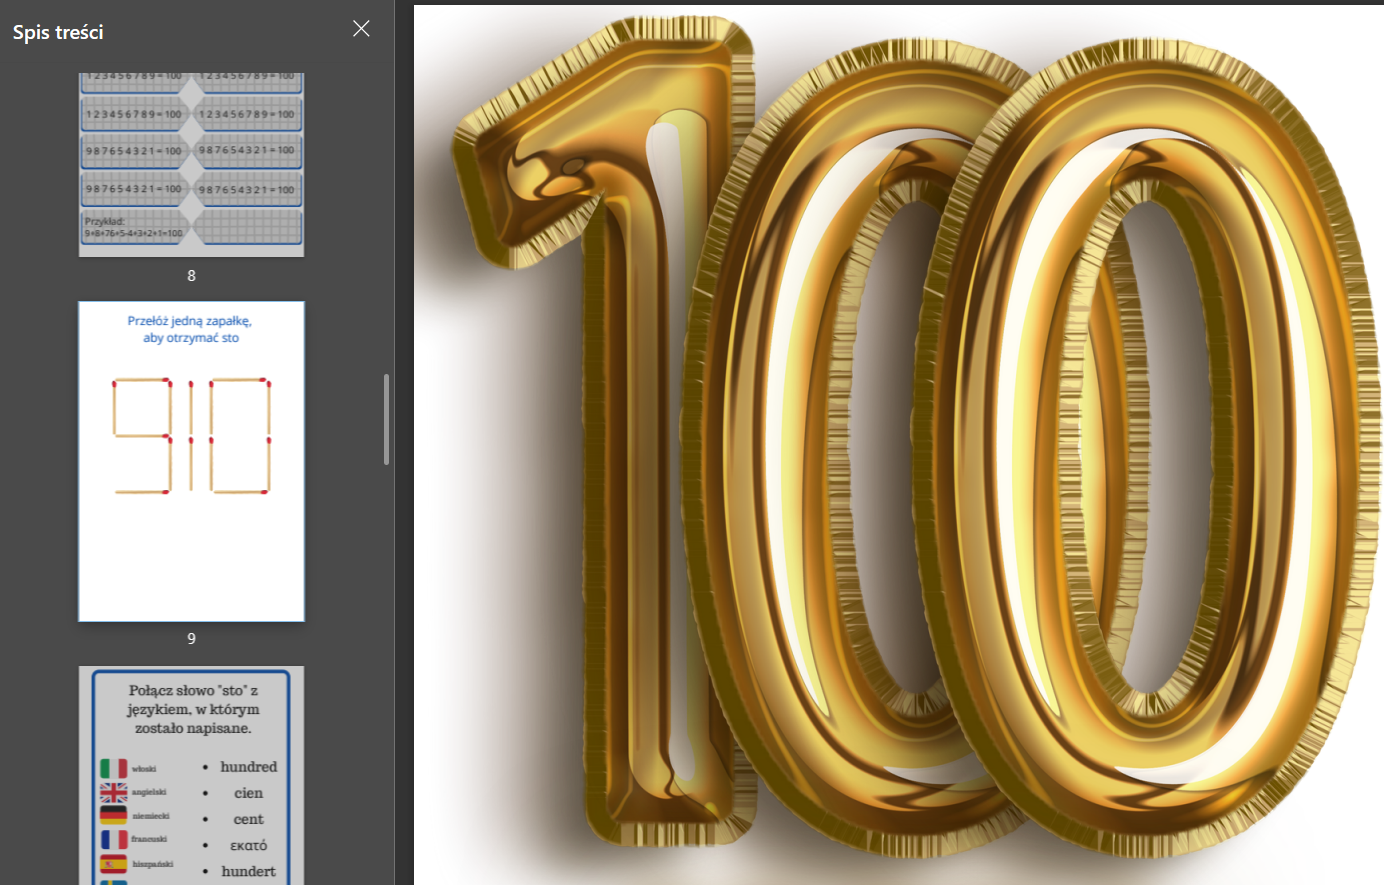This screenshot has height=887, width=1384.
Task: Click the Greek word εκατό in thumbnail
Action: (x=248, y=845)
